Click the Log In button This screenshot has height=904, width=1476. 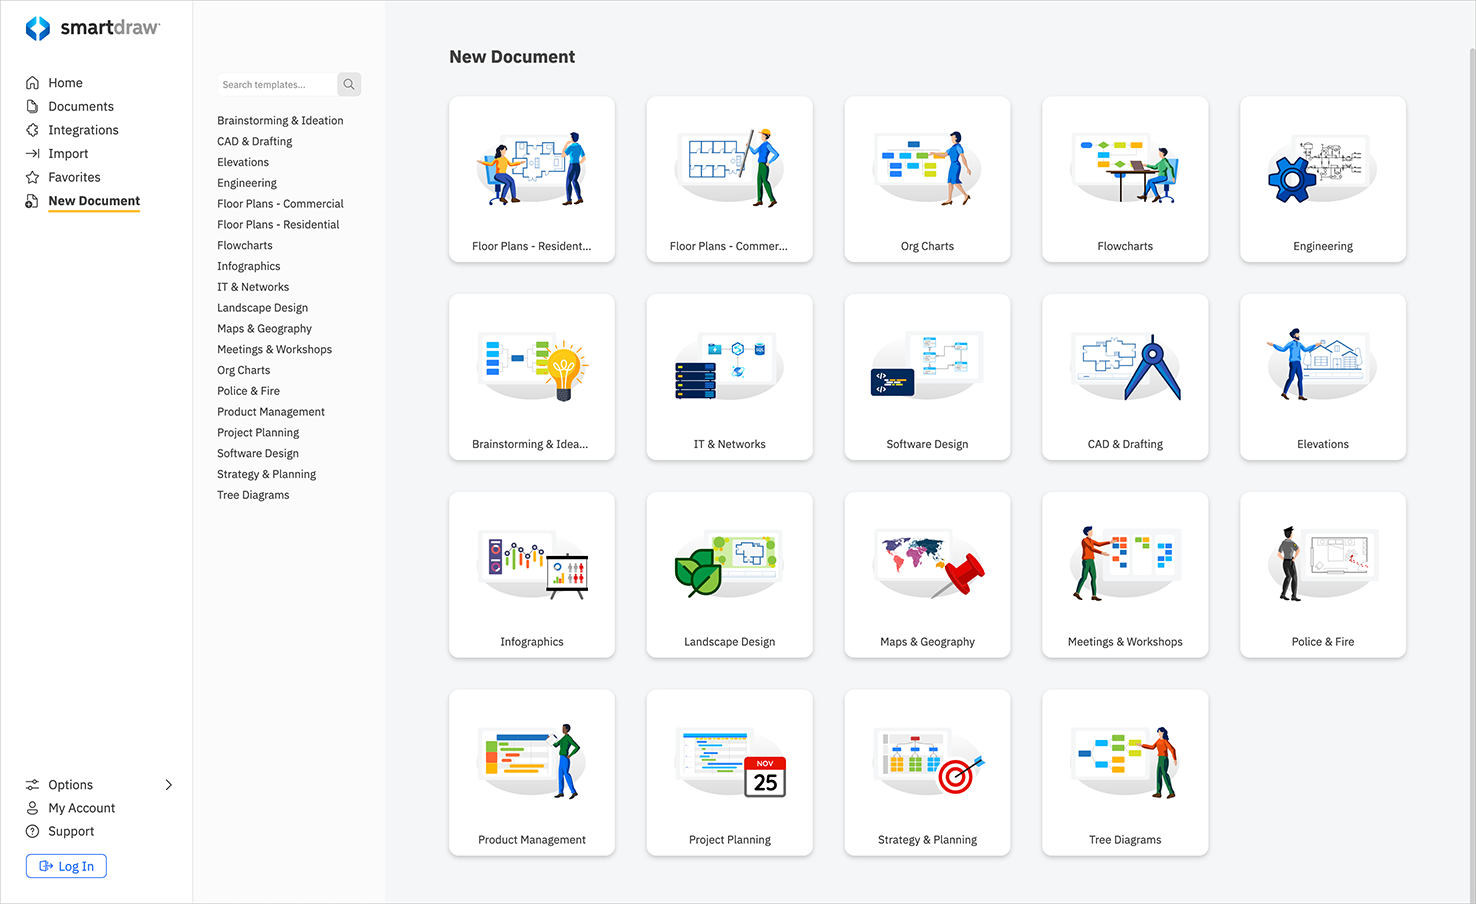[x=66, y=866]
